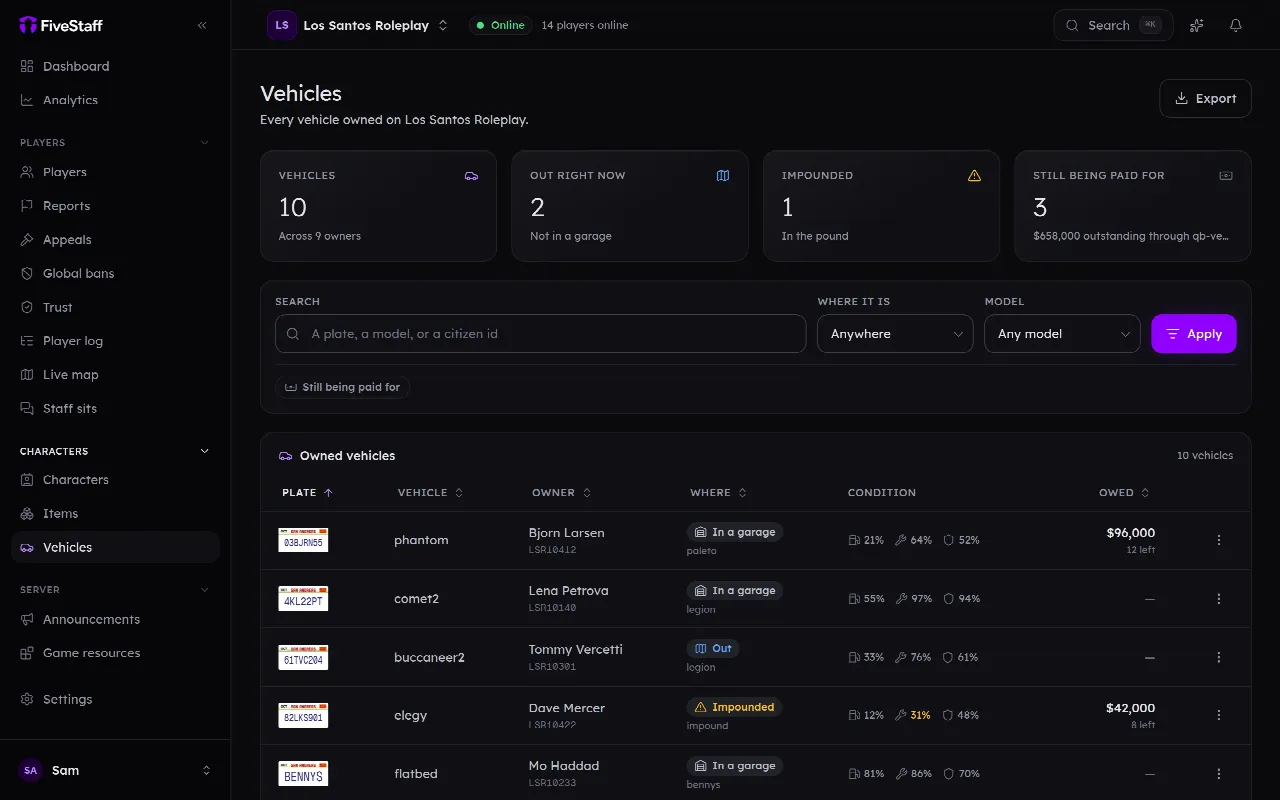Click the payment icon on Still Being Paid card

1226,176
